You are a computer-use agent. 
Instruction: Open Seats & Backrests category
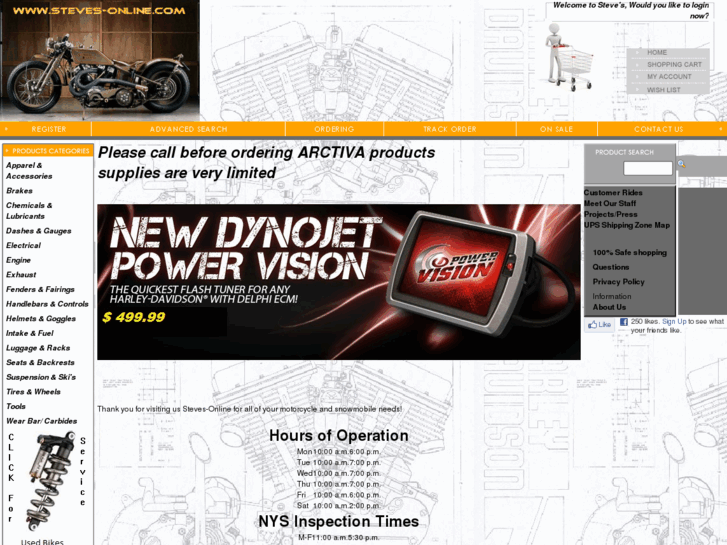pos(40,362)
